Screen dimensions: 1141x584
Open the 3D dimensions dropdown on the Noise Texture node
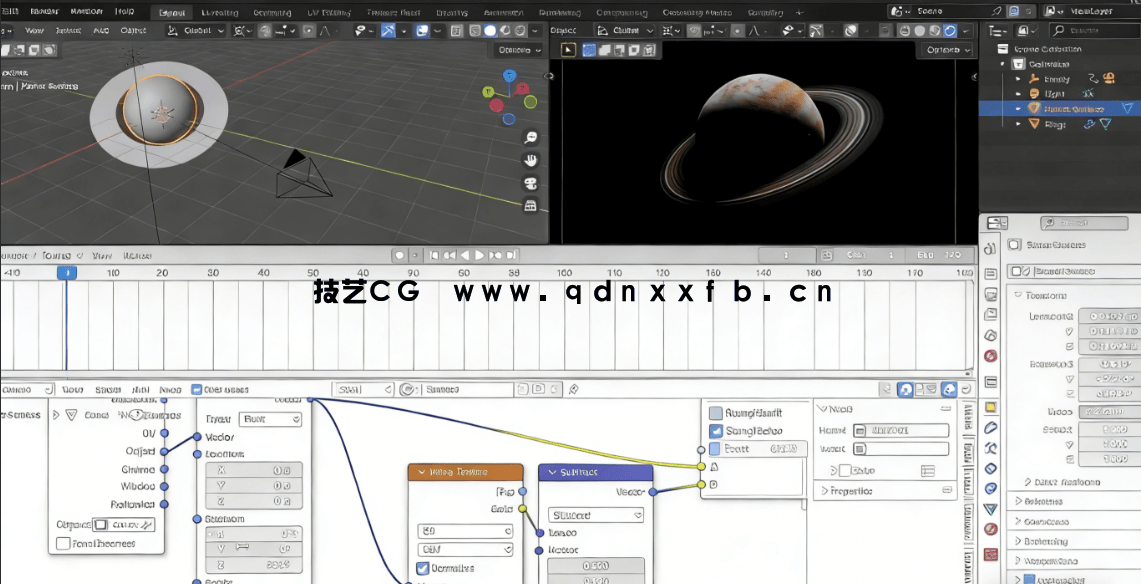coord(465,531)
